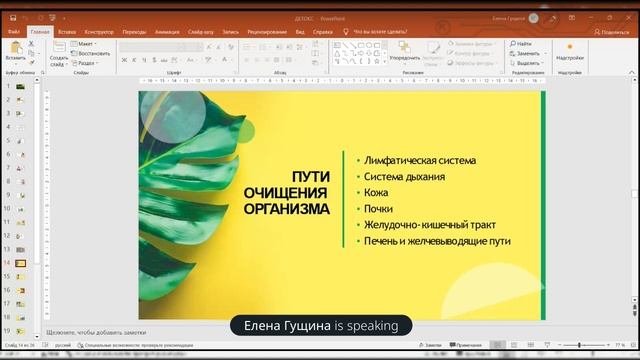
Task: Click the ribbon display options icon
Action: coord(572,18)
